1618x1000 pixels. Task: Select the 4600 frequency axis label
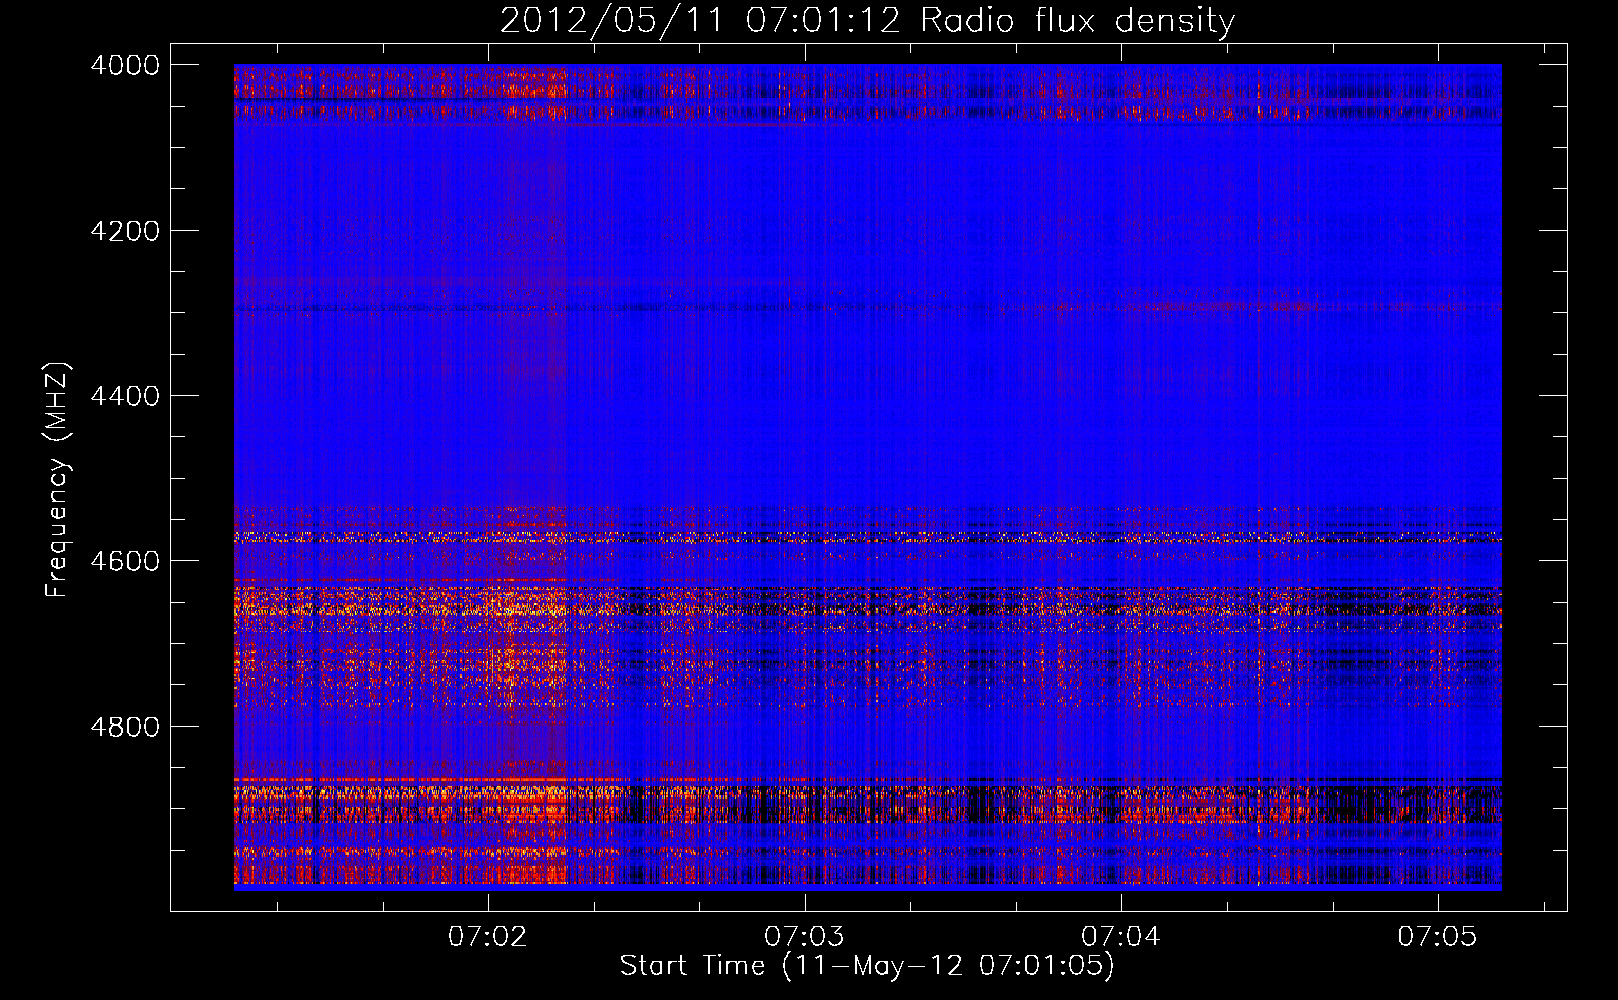tap(125, 561)
